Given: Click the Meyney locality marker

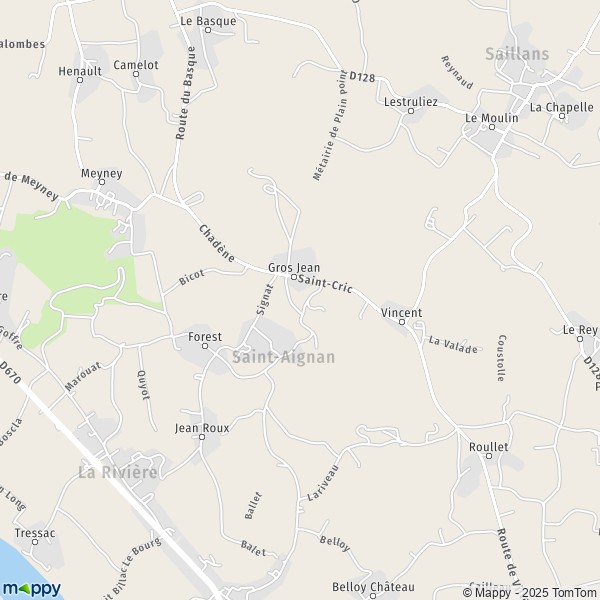Looking at the screenshot, I should tap(102, 182).
